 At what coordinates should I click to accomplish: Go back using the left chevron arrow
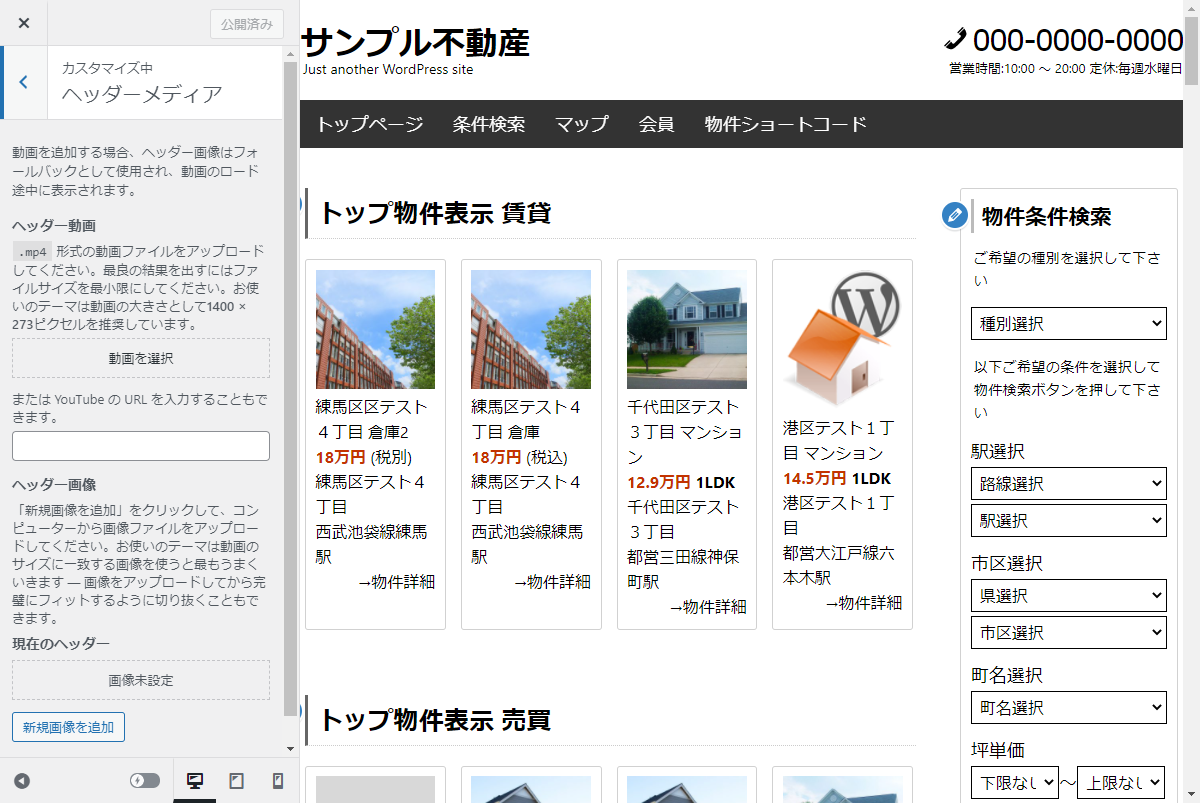pos(23,83)
